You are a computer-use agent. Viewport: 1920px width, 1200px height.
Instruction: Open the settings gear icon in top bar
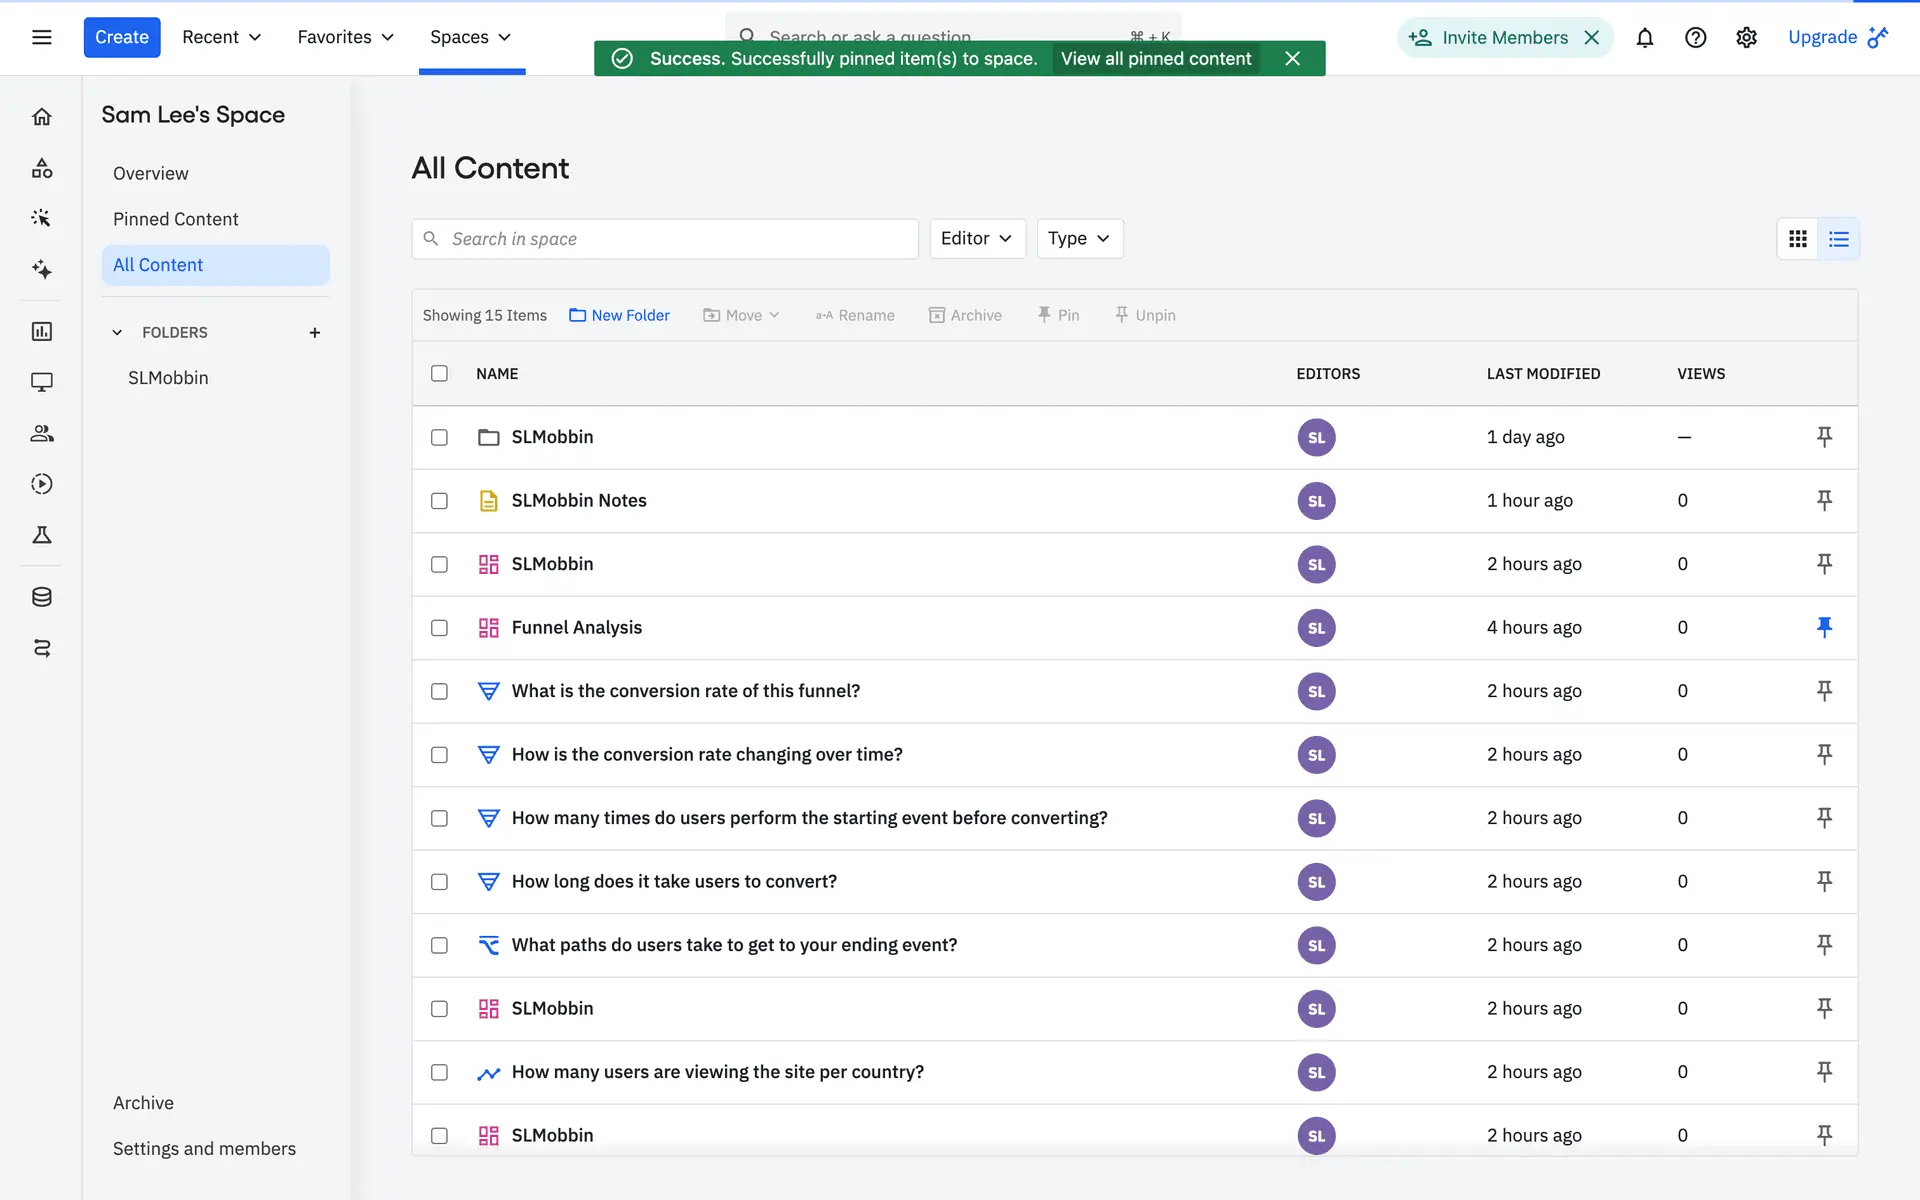click(1746, 38)
